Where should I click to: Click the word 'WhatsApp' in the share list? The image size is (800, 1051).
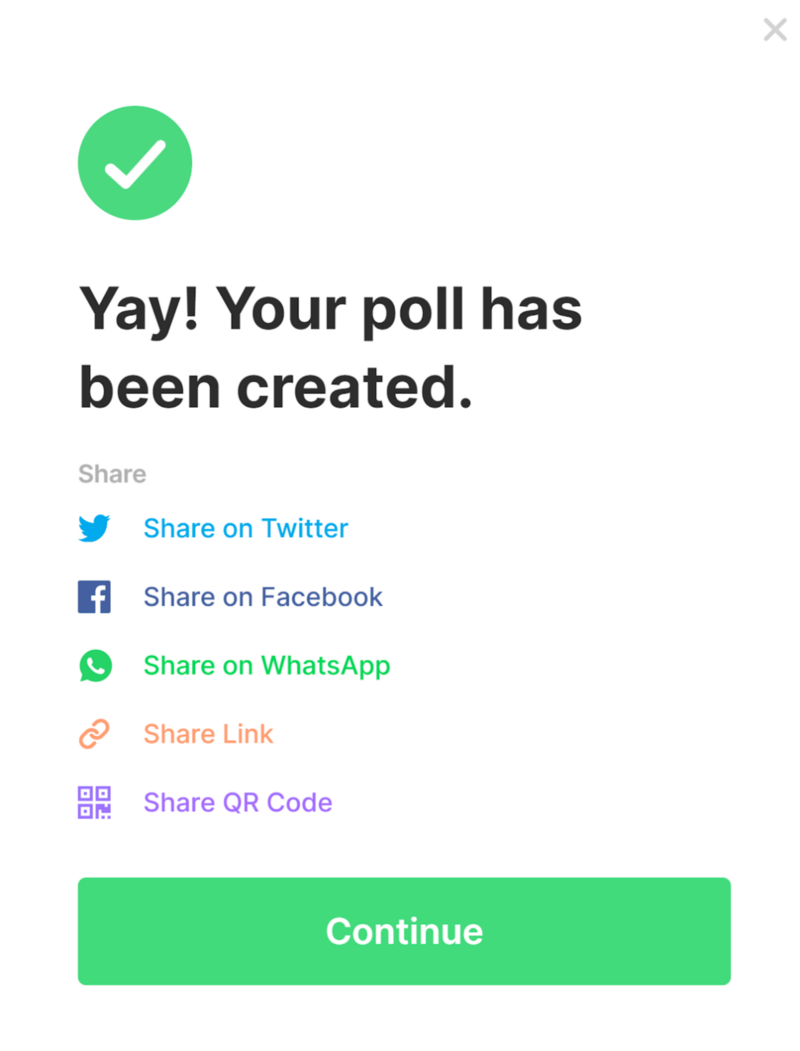pyautogui.click(x=326, y=666)
